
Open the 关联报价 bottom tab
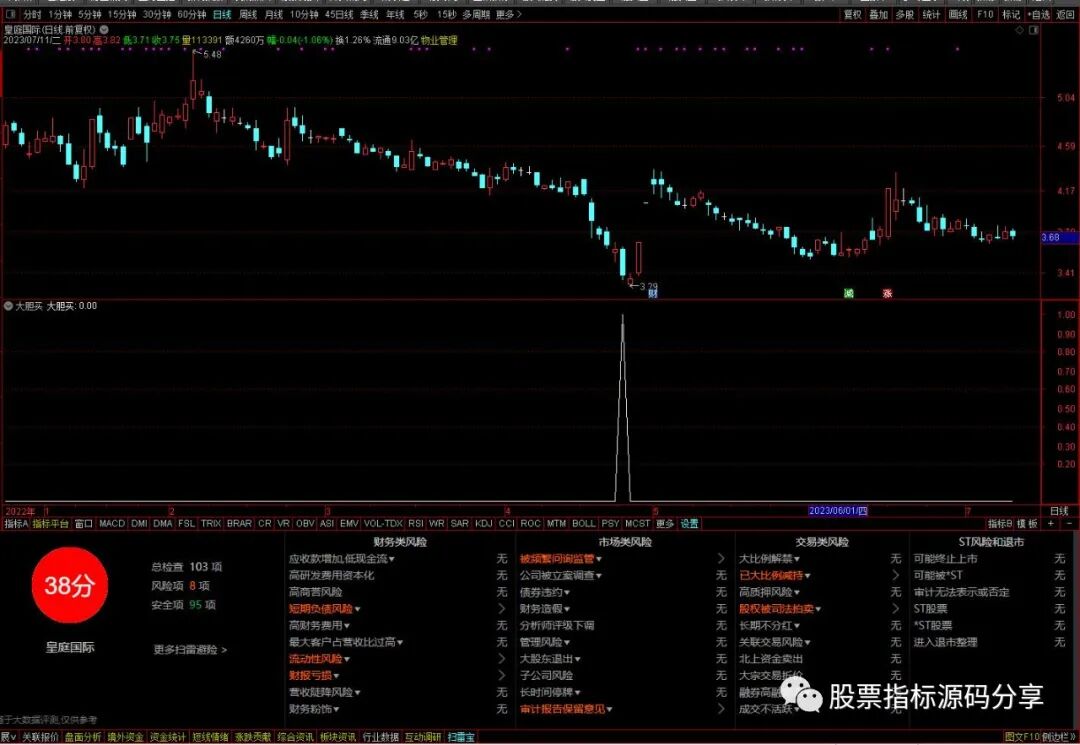coord(40,737)
